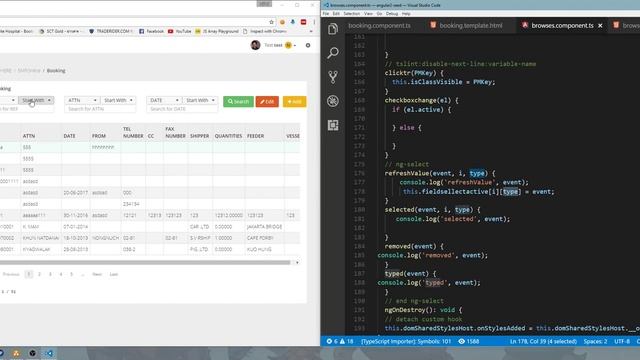The image size is (640, 360).
Task: Click the table's horizontal scrollbar
Action: 145,262
